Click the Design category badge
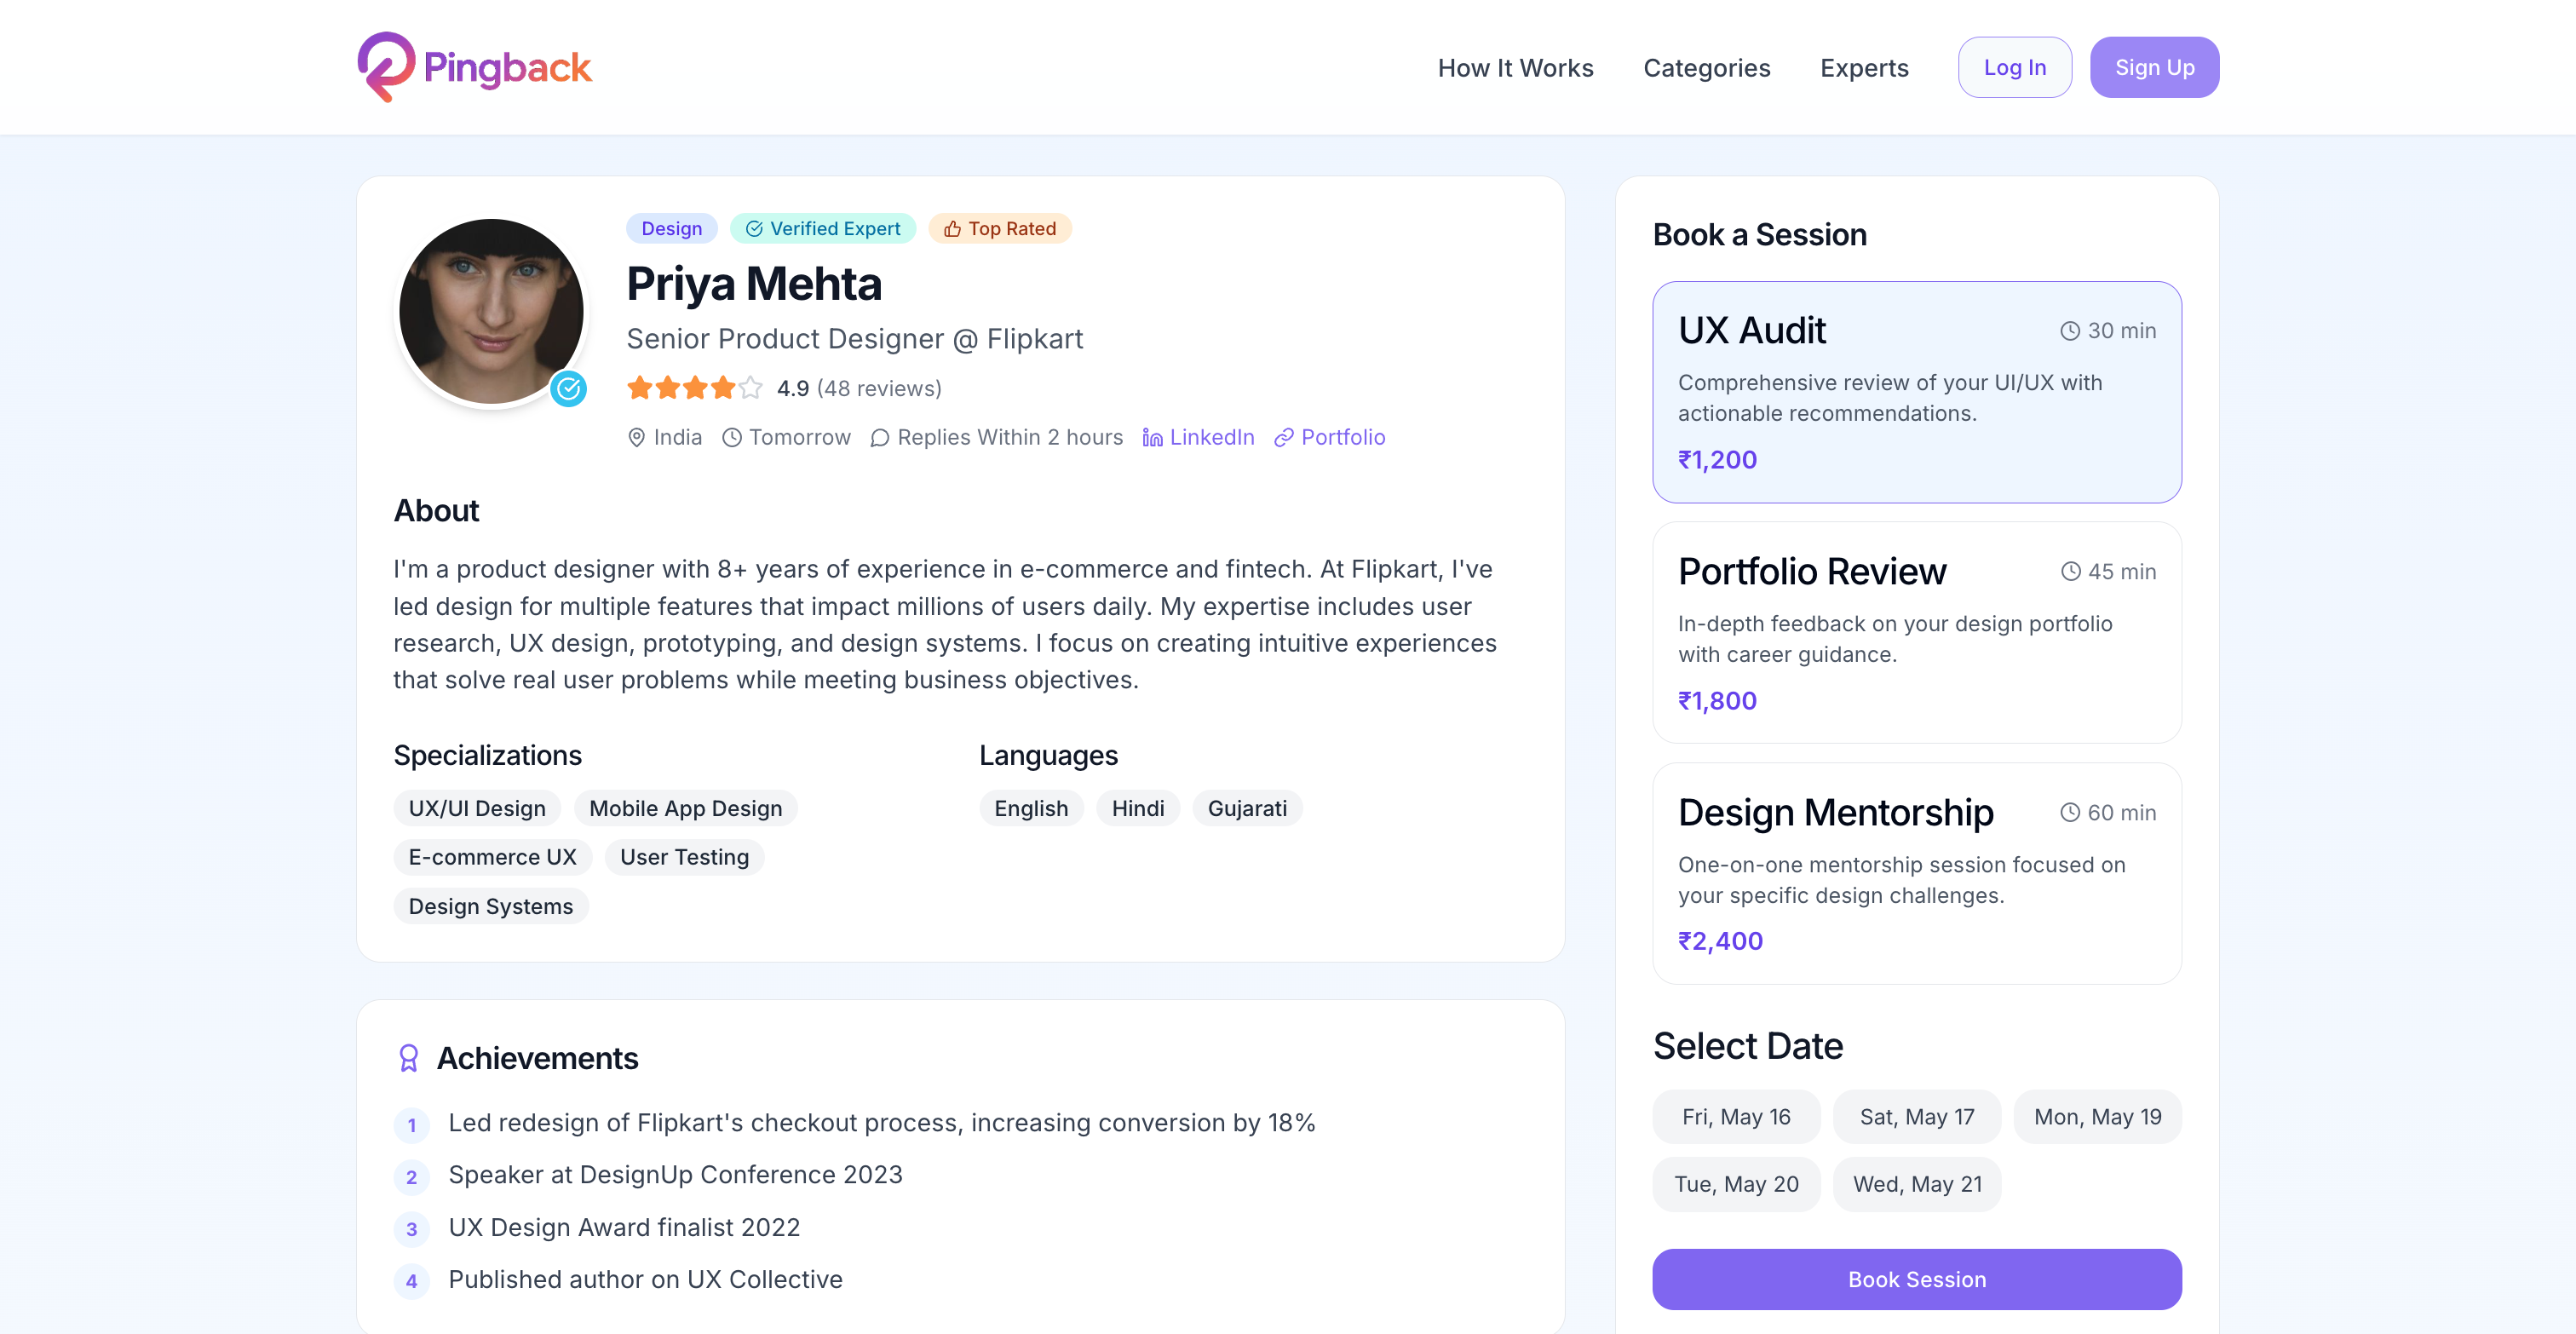 (x=671, y=229)
